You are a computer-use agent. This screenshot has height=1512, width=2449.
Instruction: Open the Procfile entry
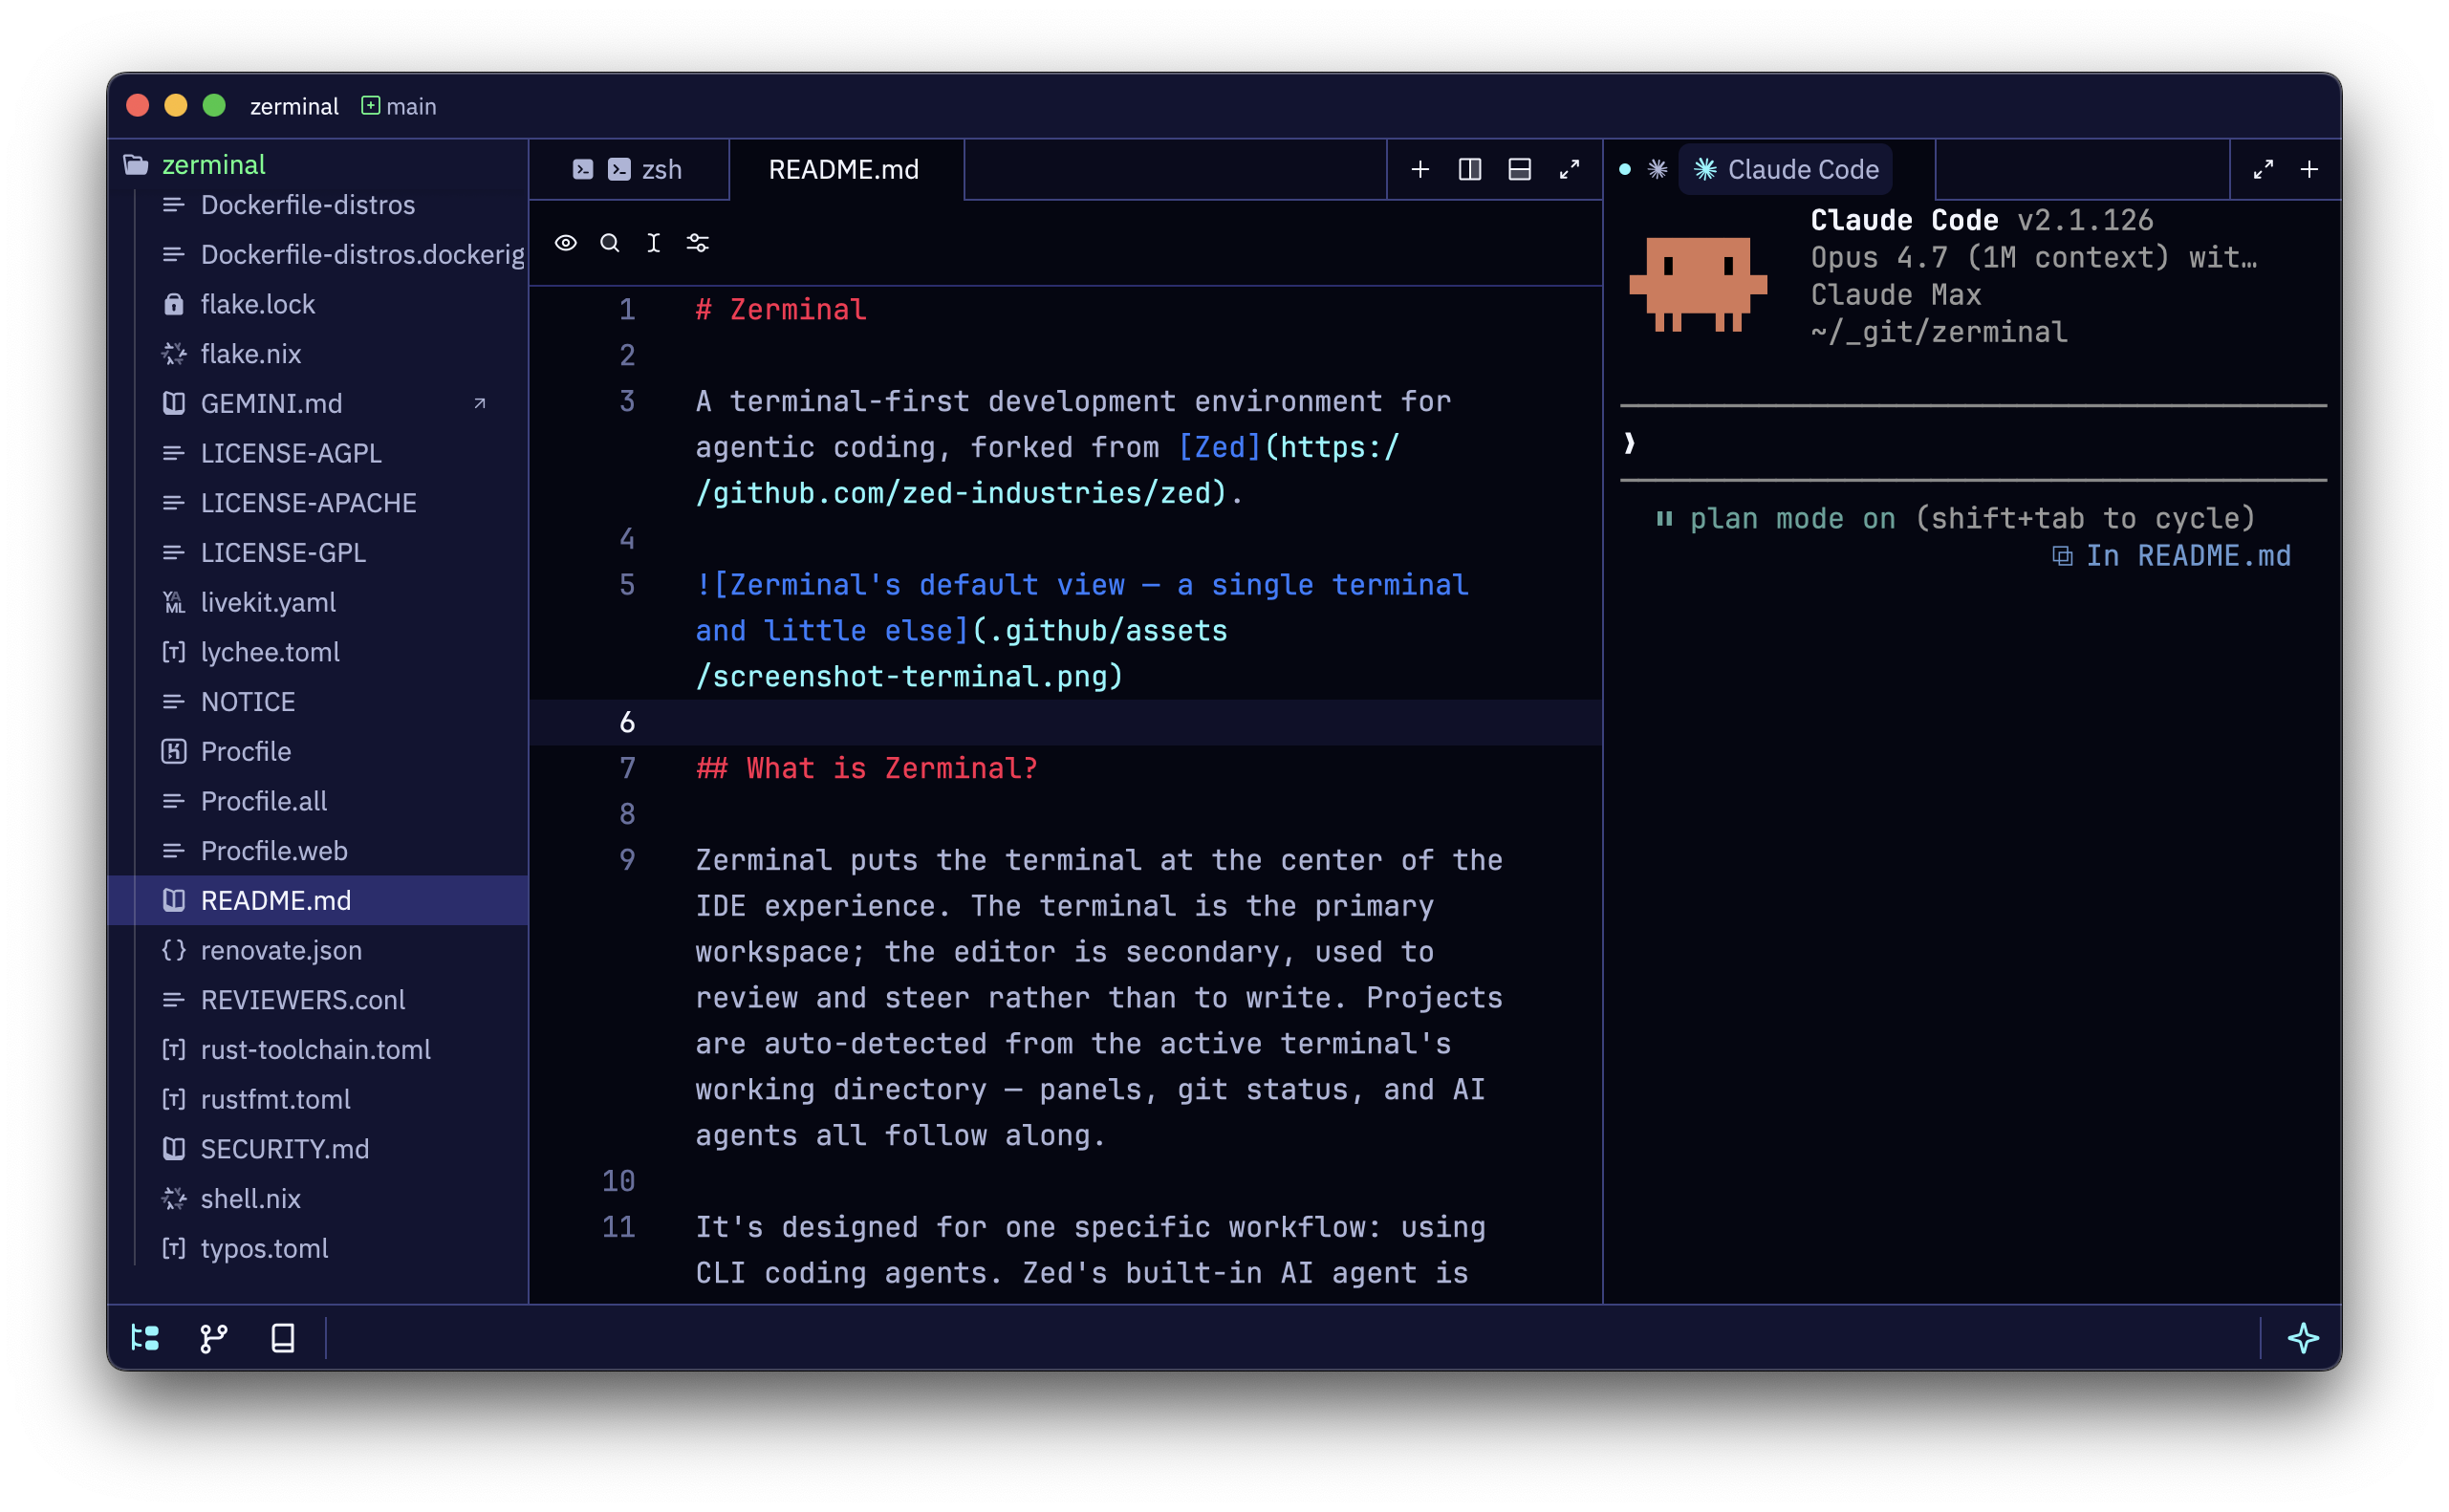point(318,752)
